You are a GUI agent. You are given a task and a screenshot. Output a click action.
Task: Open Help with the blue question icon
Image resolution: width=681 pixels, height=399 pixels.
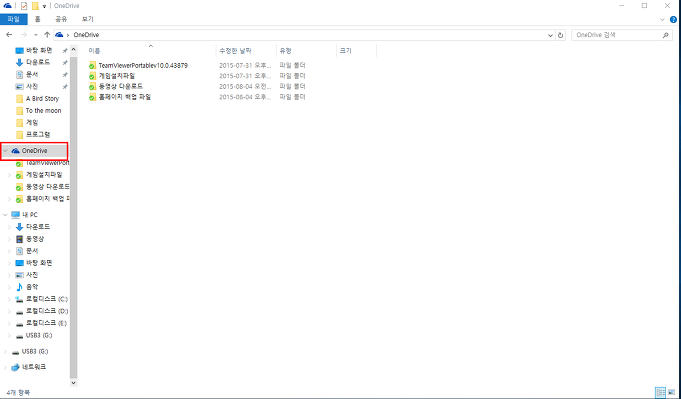pos(674,20)
